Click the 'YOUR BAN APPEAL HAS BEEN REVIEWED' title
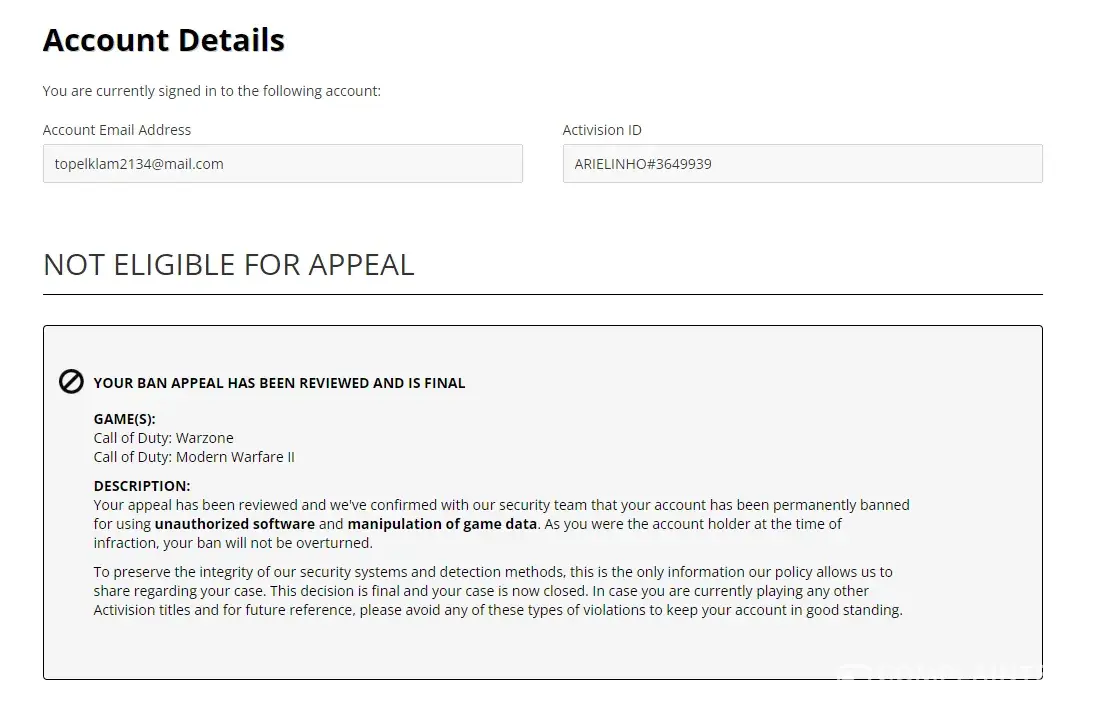The height and width of the screenshot is (728, 1098). pos(279,383)
